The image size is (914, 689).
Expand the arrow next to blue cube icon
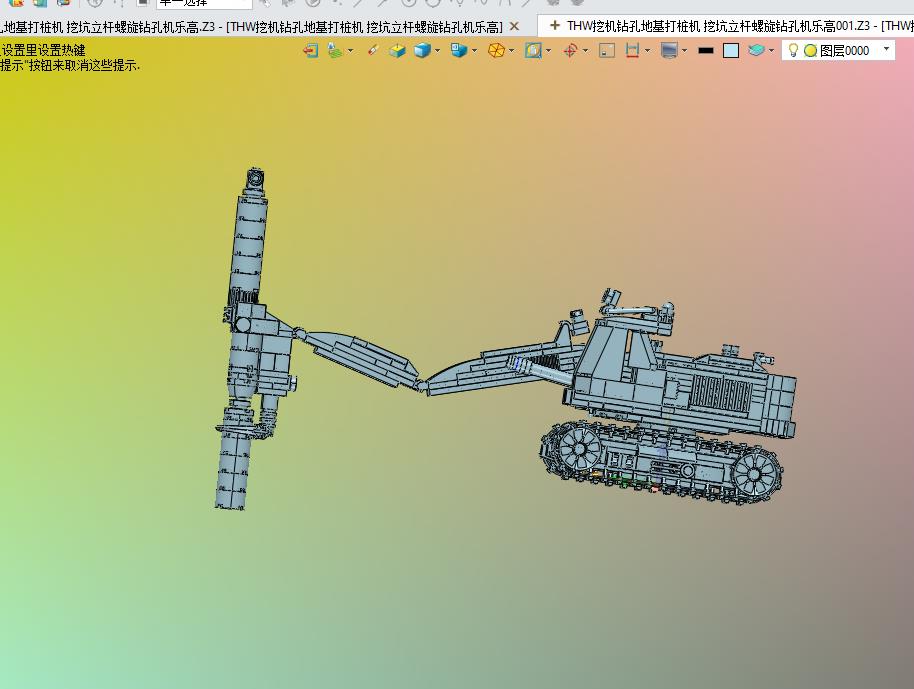(x=437, y=51)
